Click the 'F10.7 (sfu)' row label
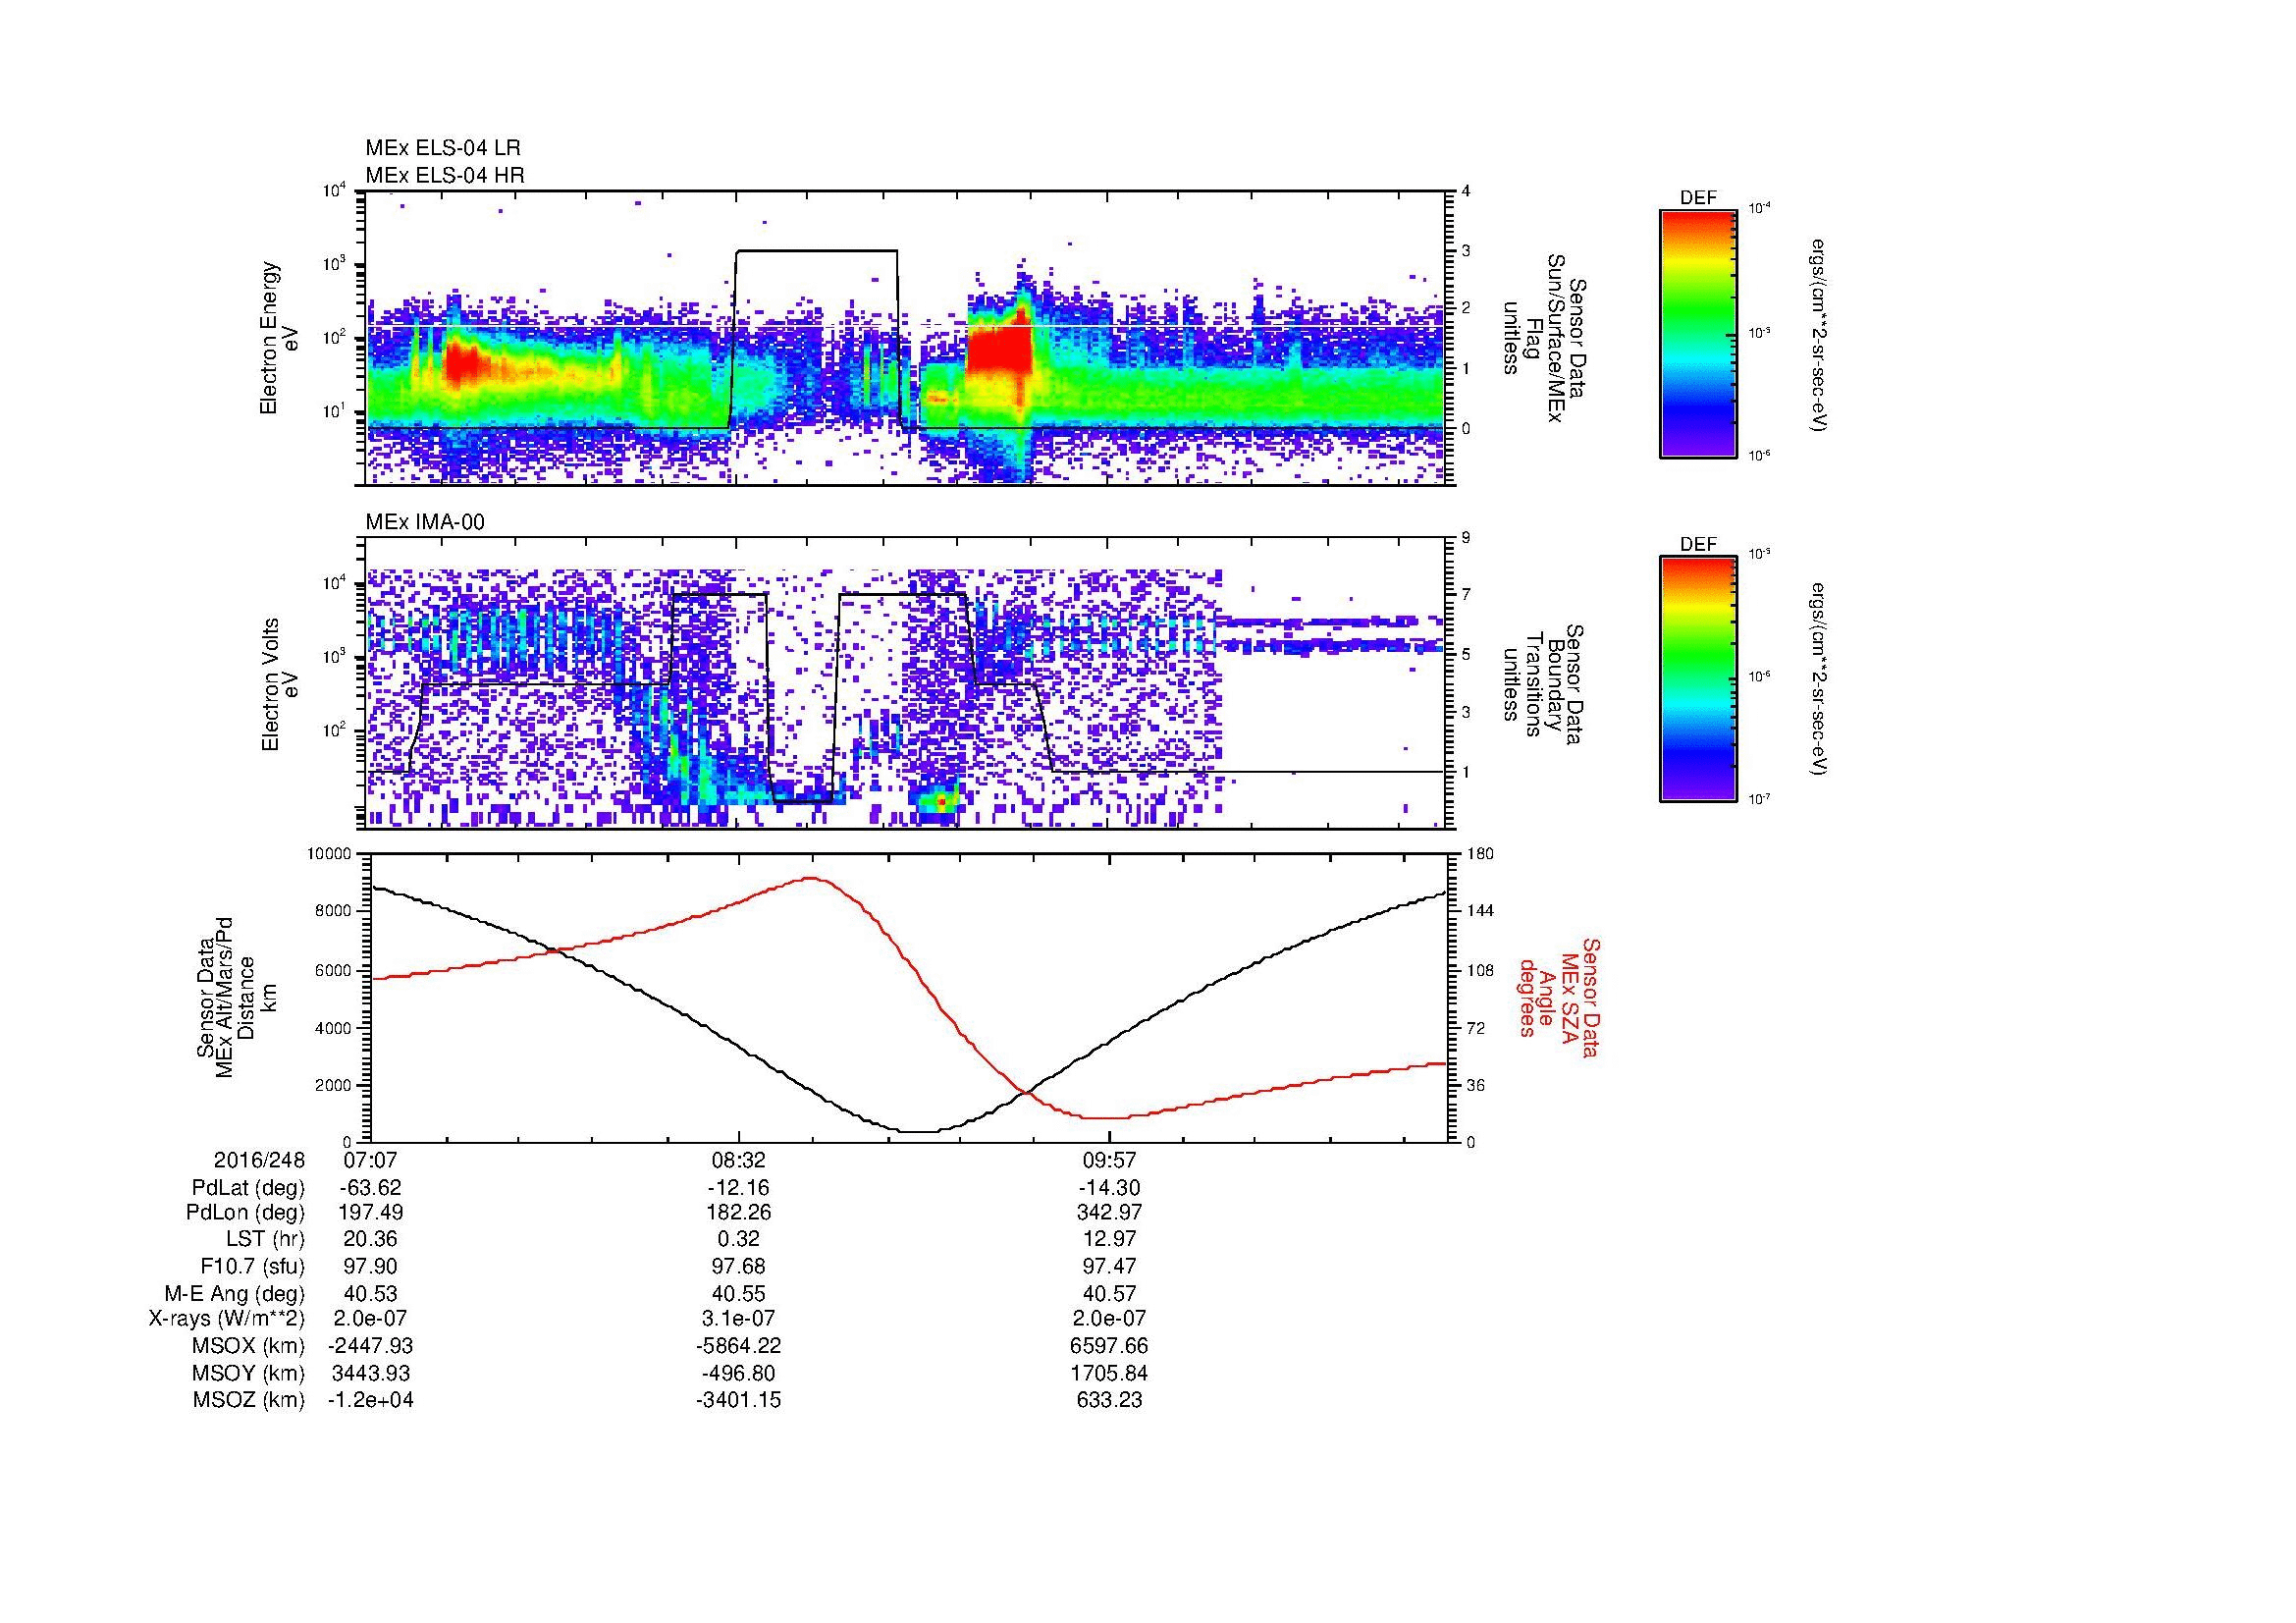The height and width of the screenshot is (1623, 2296). (x=252, y=1267)
